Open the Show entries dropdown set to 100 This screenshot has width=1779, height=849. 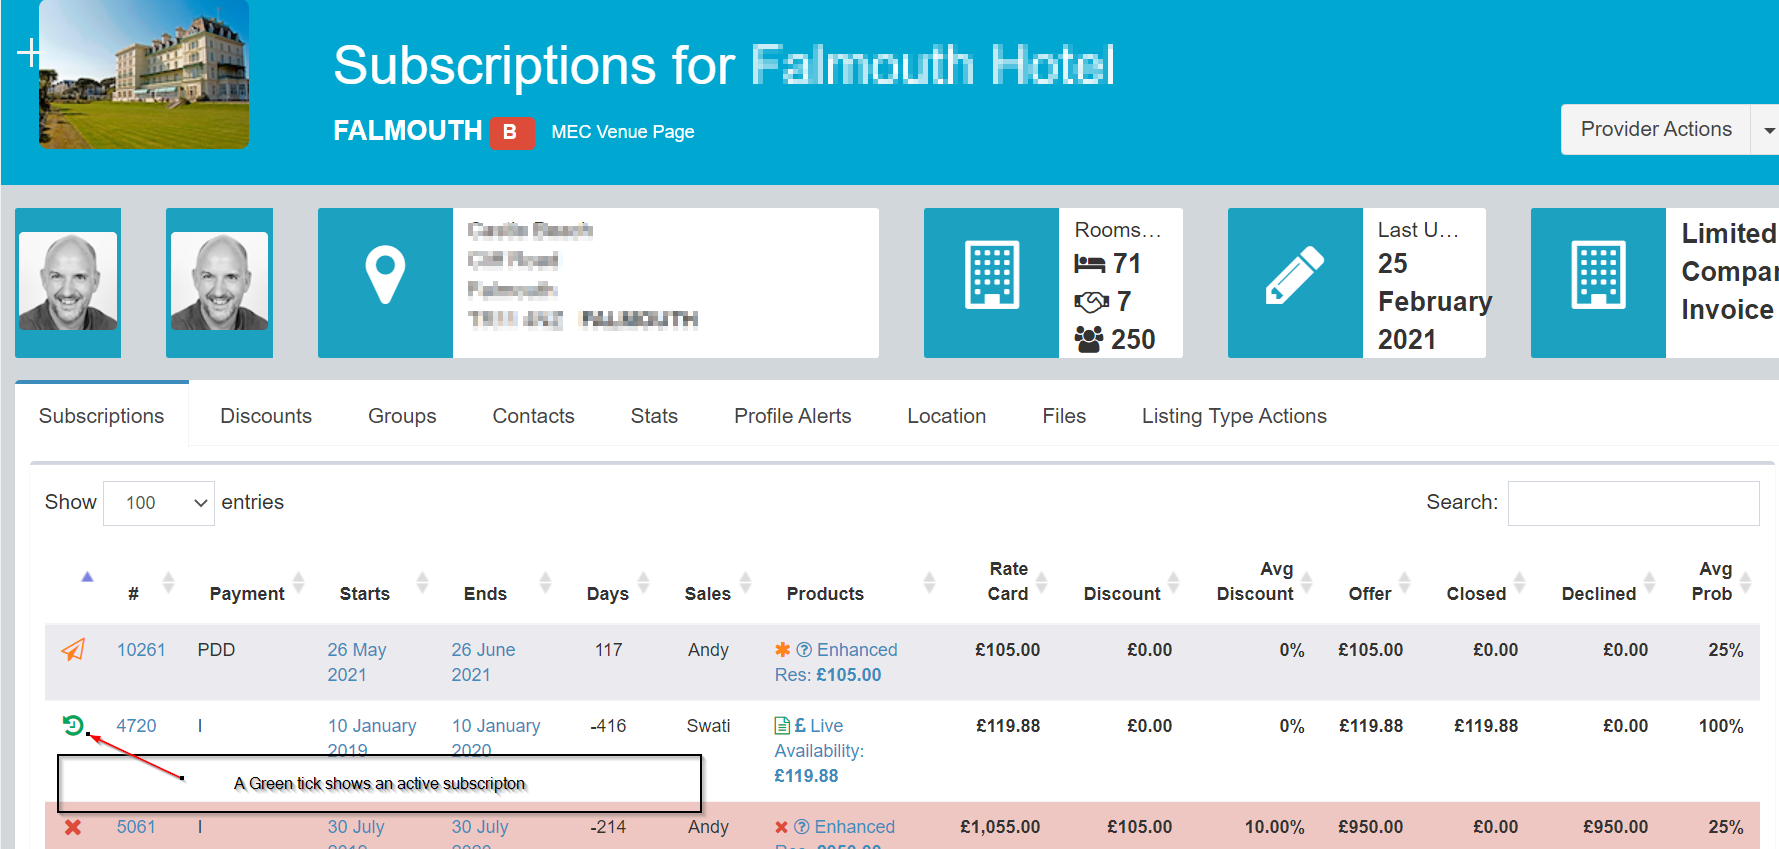(x=159, y=503)
